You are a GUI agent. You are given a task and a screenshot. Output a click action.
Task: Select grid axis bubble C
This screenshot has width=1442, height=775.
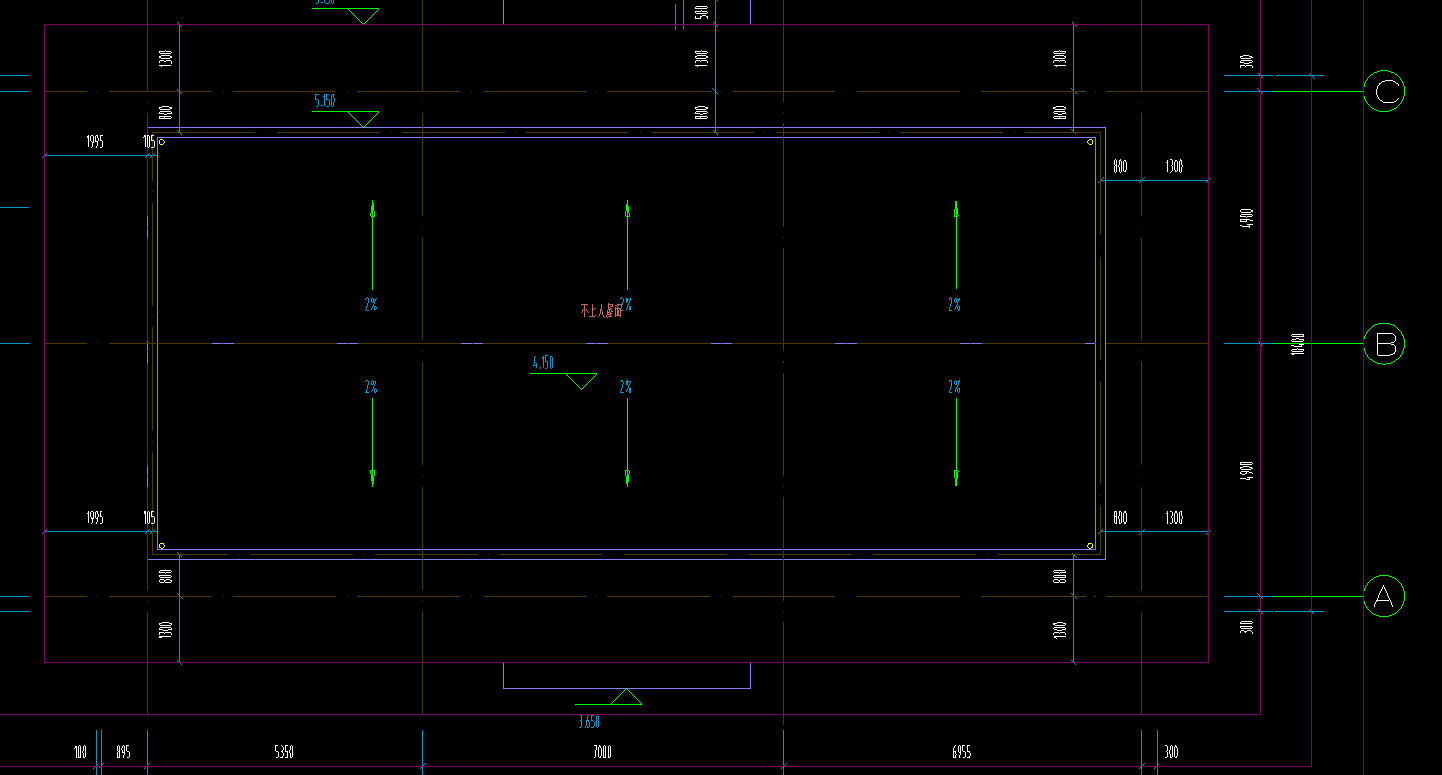tap(1385, 92)
